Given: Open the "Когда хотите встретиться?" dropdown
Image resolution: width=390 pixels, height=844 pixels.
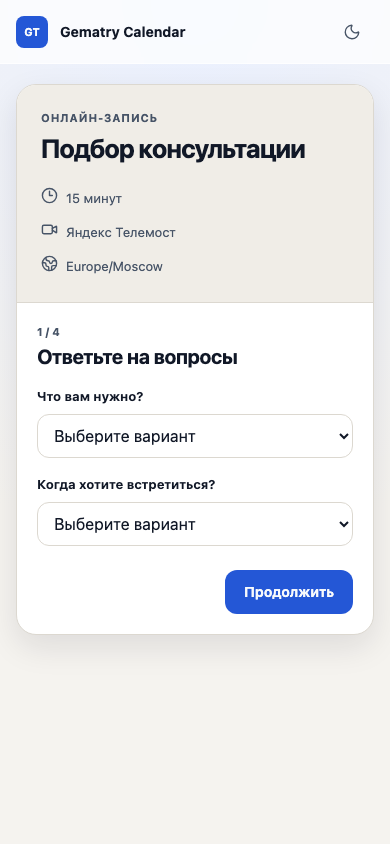Looking at the screenshot, I should [195, 524].
